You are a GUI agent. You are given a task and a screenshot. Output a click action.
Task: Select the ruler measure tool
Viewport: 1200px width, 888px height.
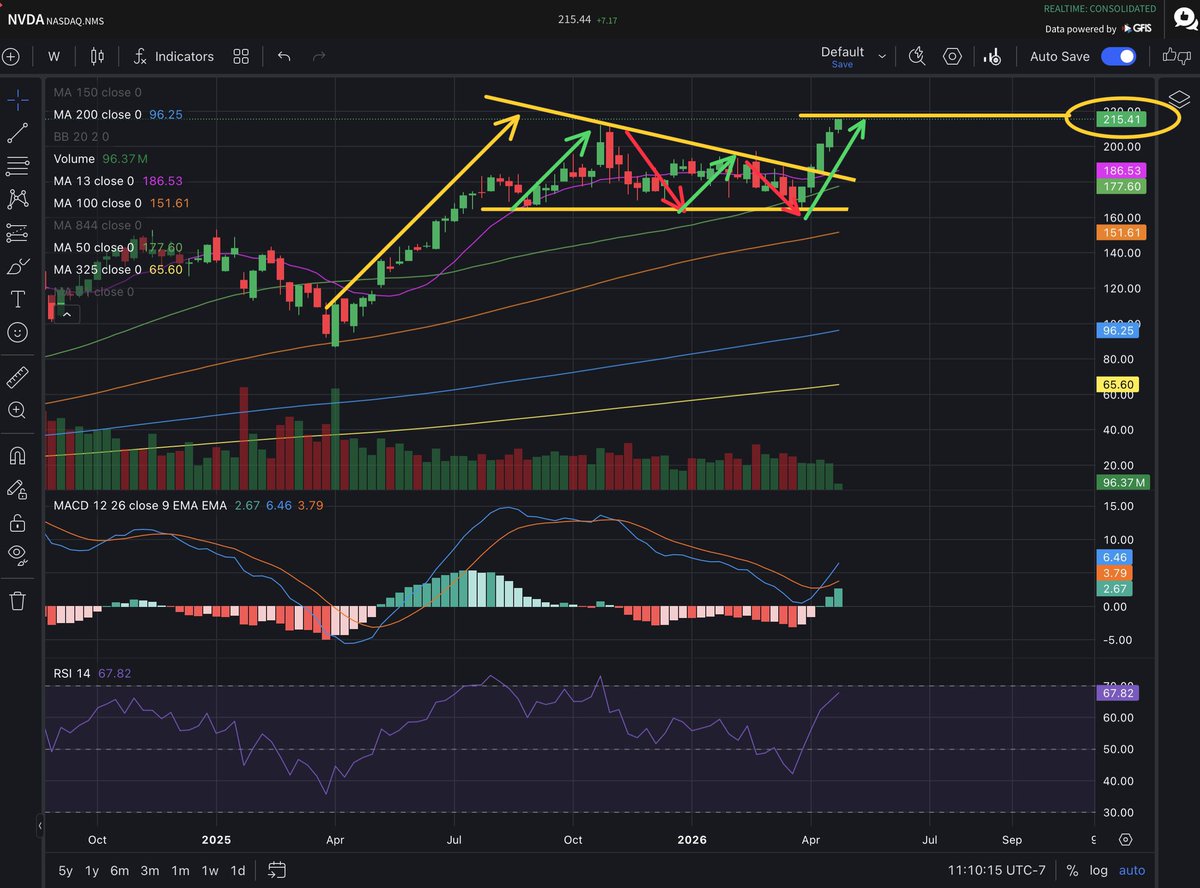pos(17,377)
